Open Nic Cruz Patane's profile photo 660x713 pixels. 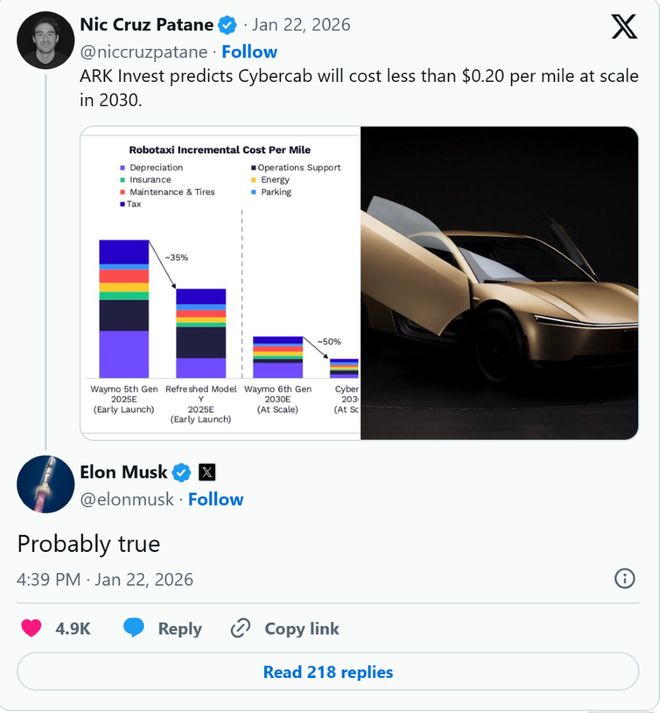45,40
